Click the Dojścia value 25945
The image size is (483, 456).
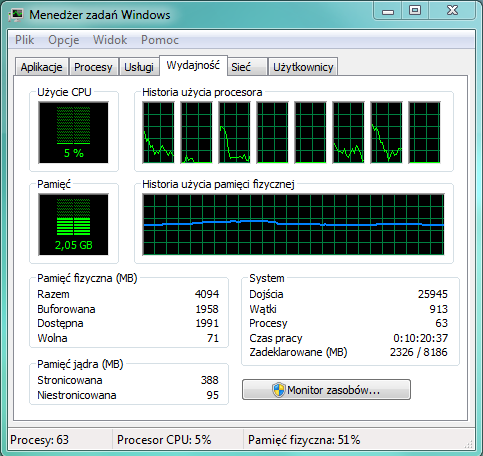point(433,294)
